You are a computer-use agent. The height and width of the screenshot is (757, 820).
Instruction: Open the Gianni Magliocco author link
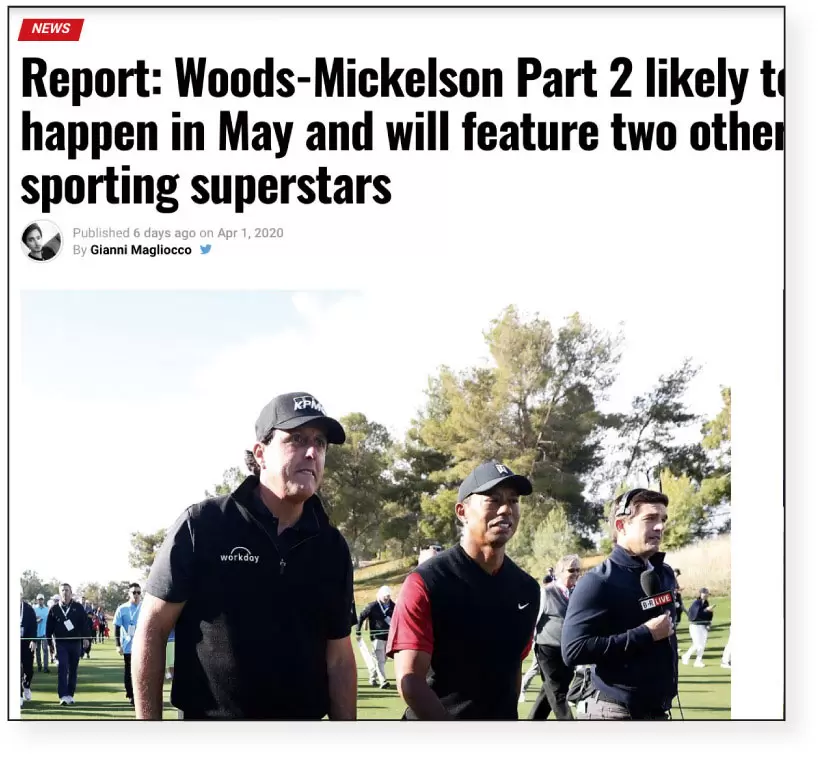141,250
